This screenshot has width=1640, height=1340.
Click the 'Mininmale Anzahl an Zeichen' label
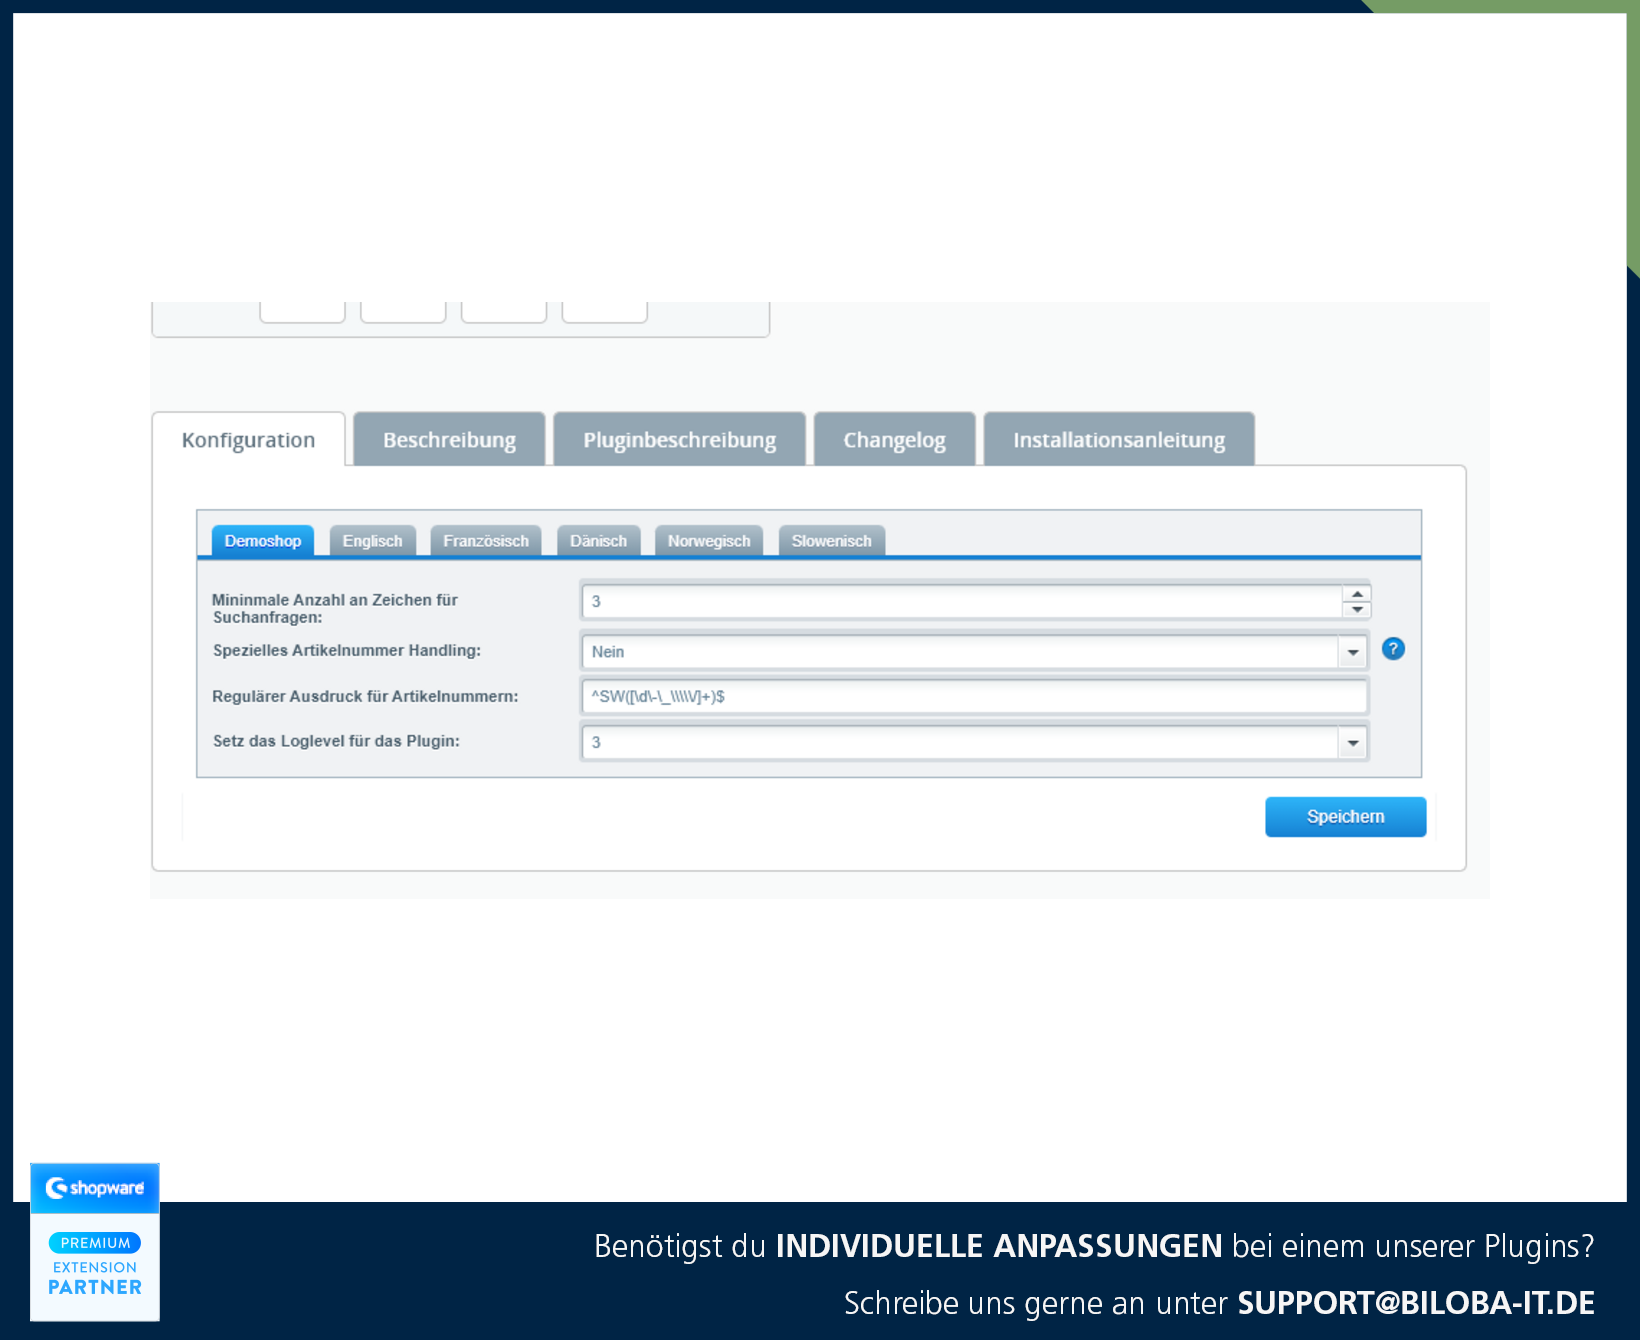[335, 608]
